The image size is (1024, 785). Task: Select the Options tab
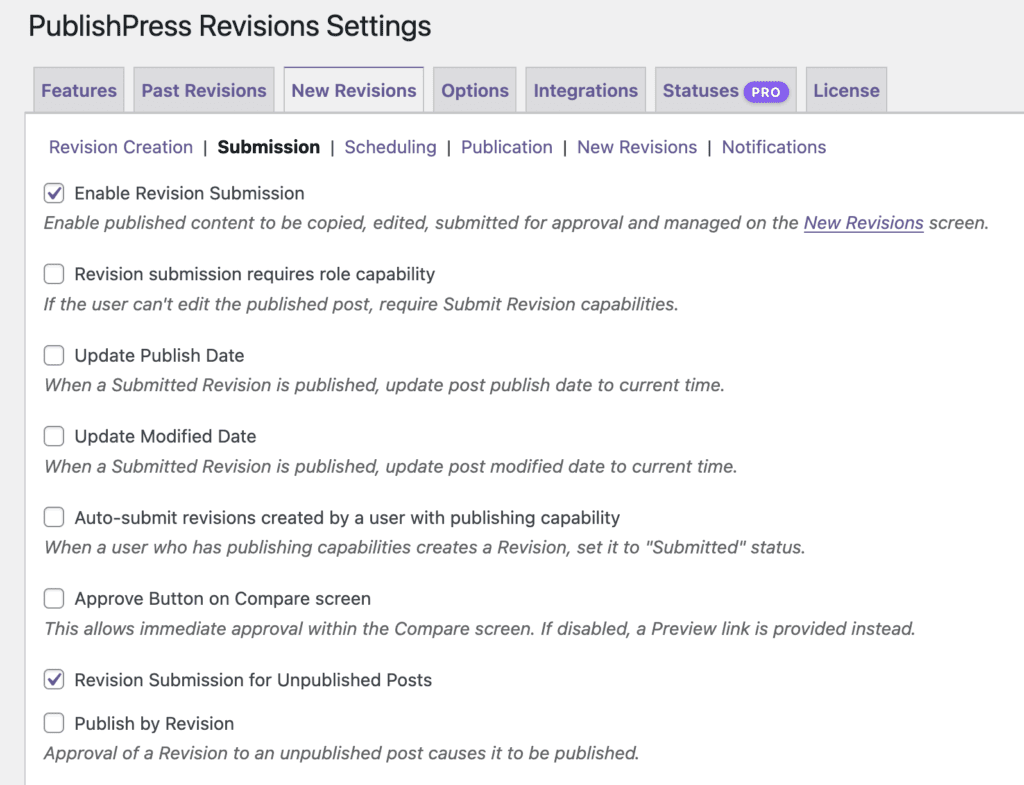[x=474, y=90]
